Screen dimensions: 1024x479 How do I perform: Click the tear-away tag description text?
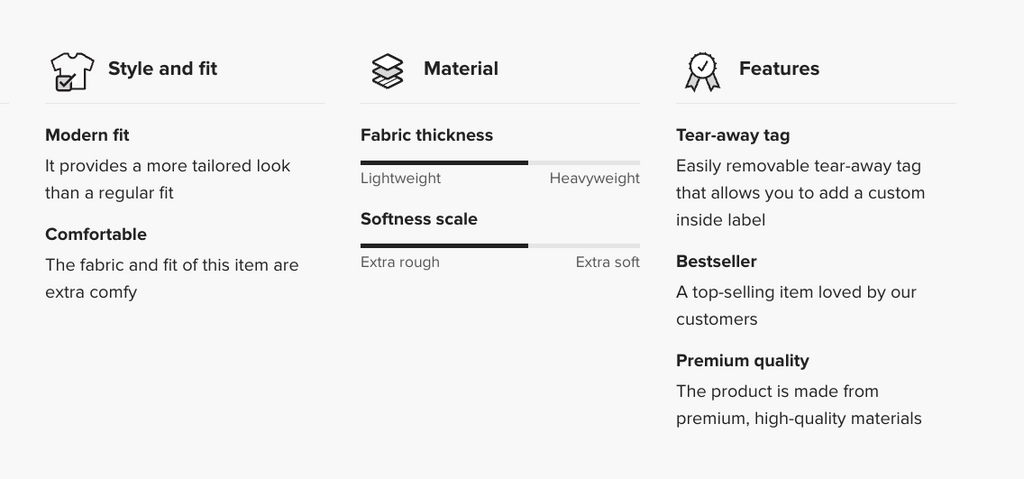point(800,193)
